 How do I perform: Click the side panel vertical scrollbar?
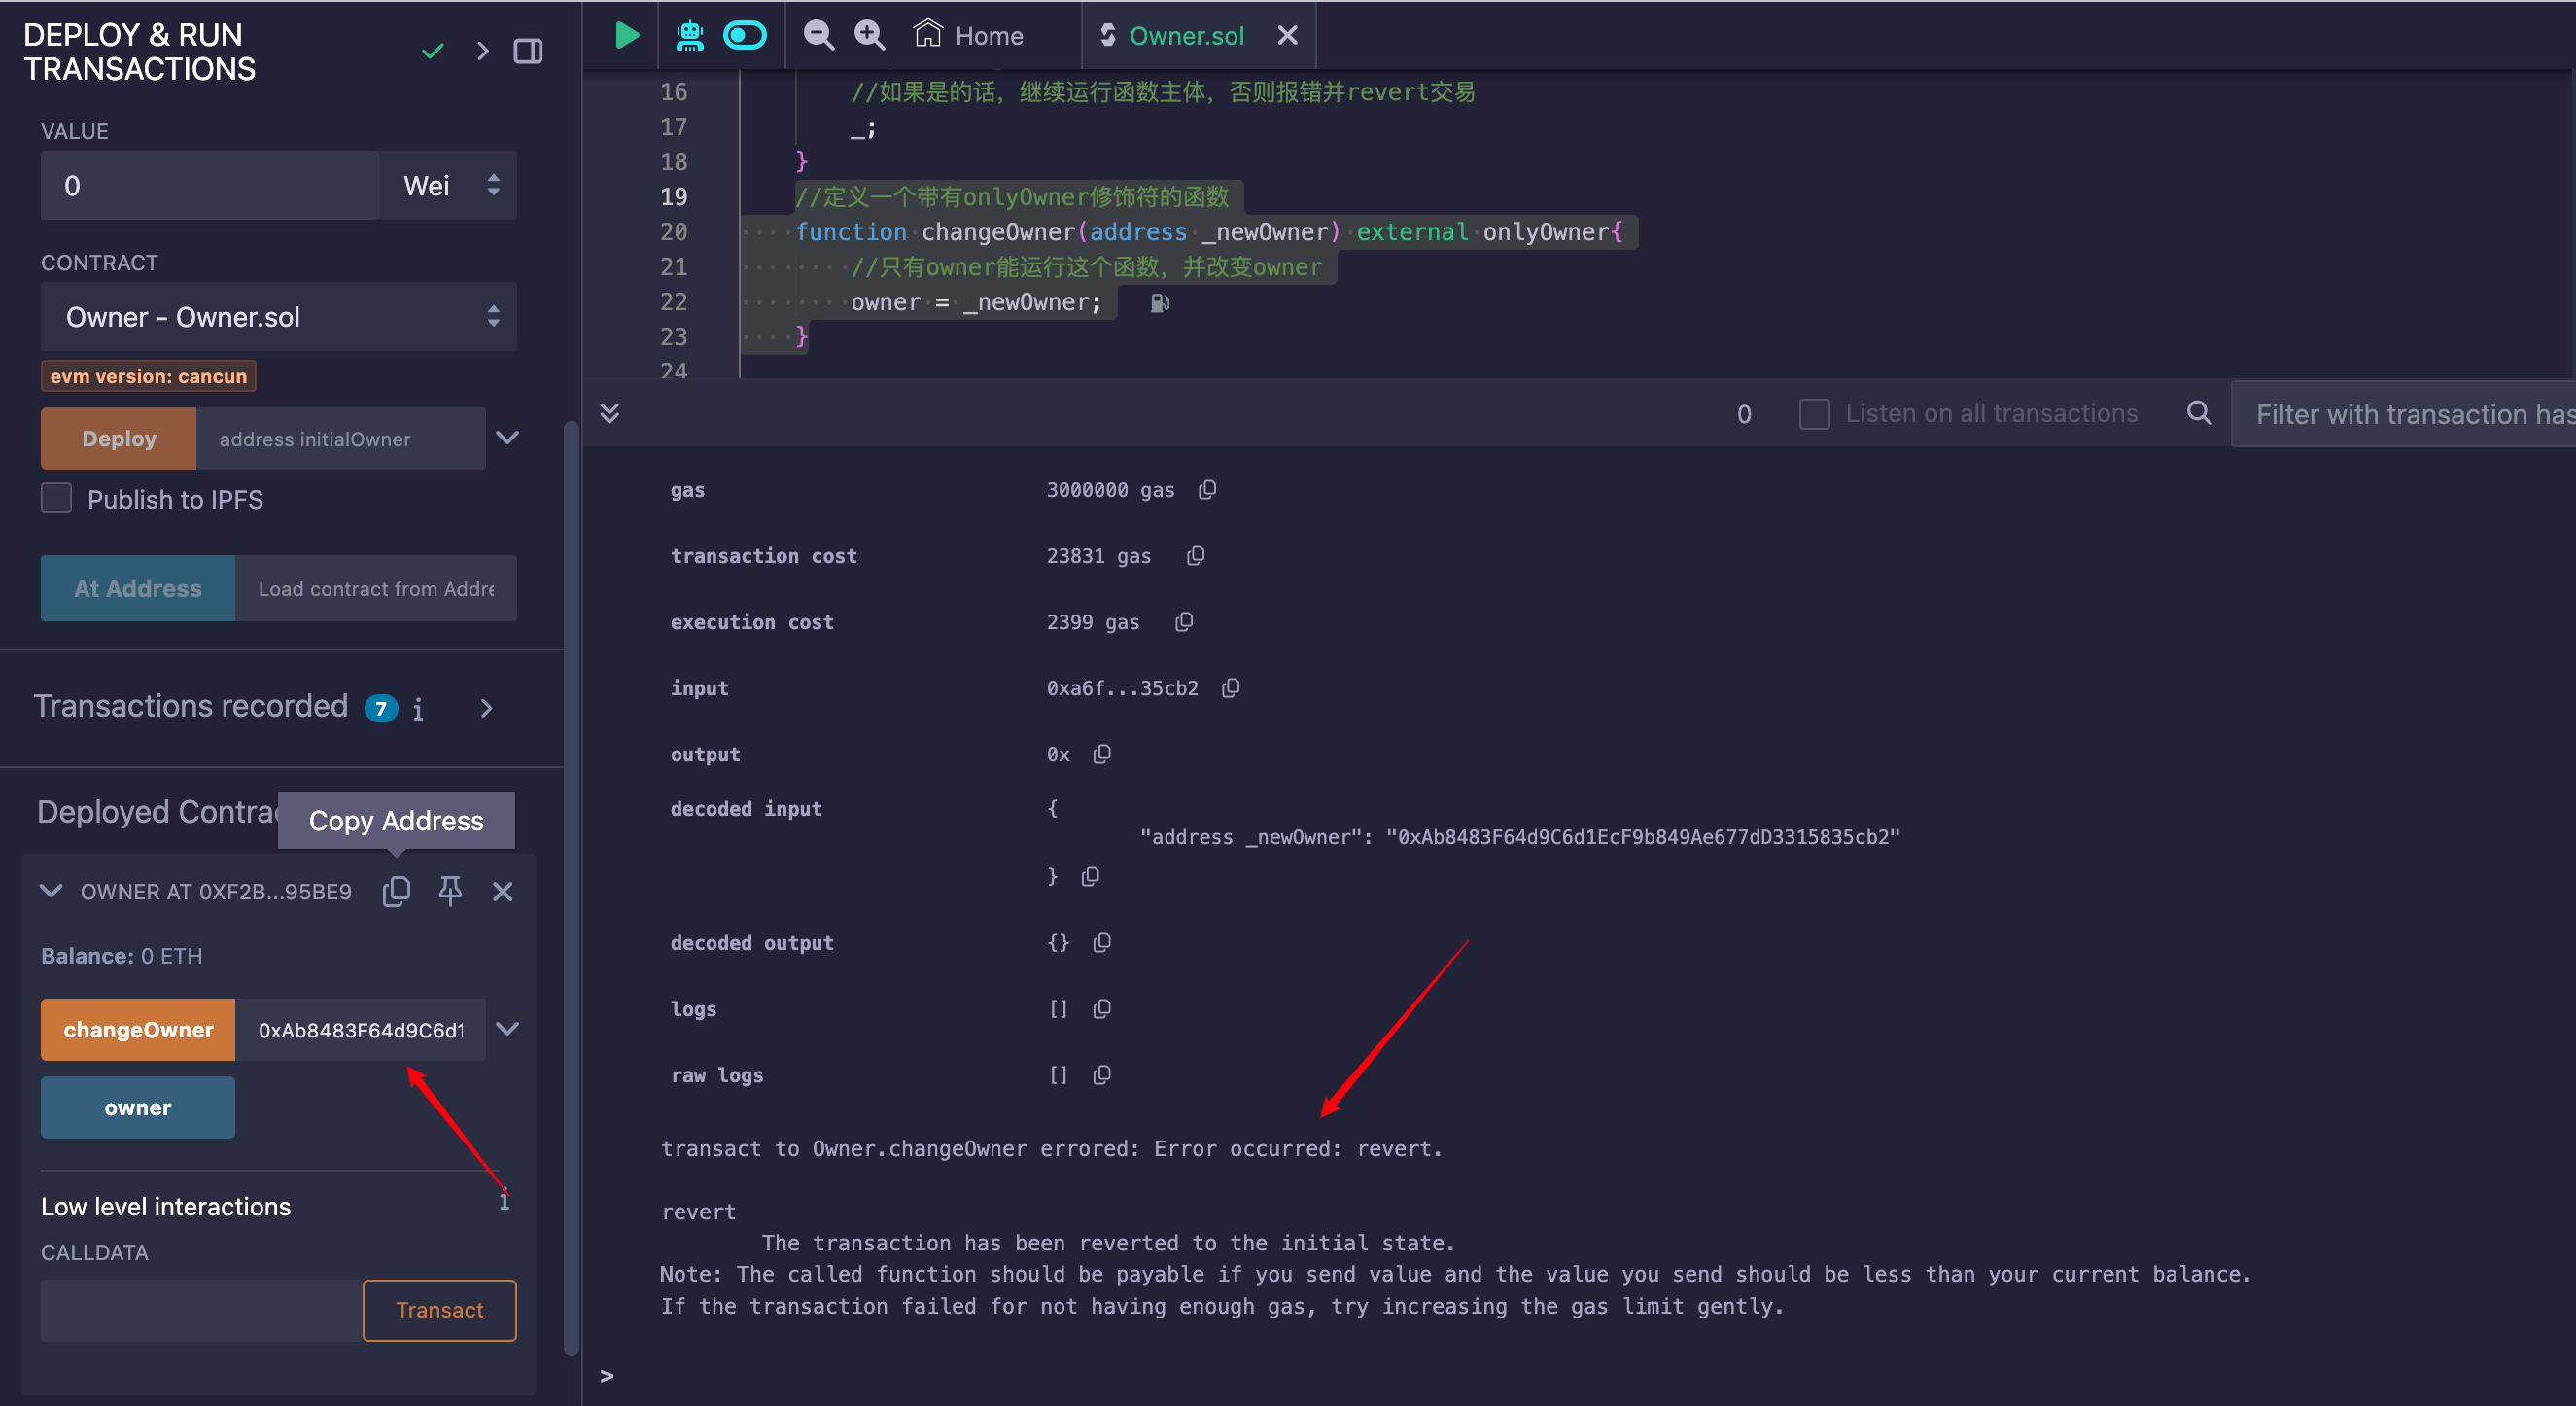coord(571,888)
